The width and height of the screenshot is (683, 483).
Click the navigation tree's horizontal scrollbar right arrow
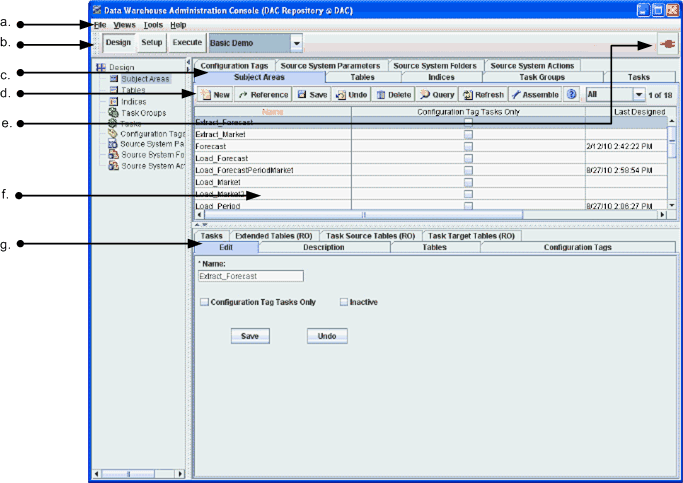pyautogui.click(x=180, y=473)
